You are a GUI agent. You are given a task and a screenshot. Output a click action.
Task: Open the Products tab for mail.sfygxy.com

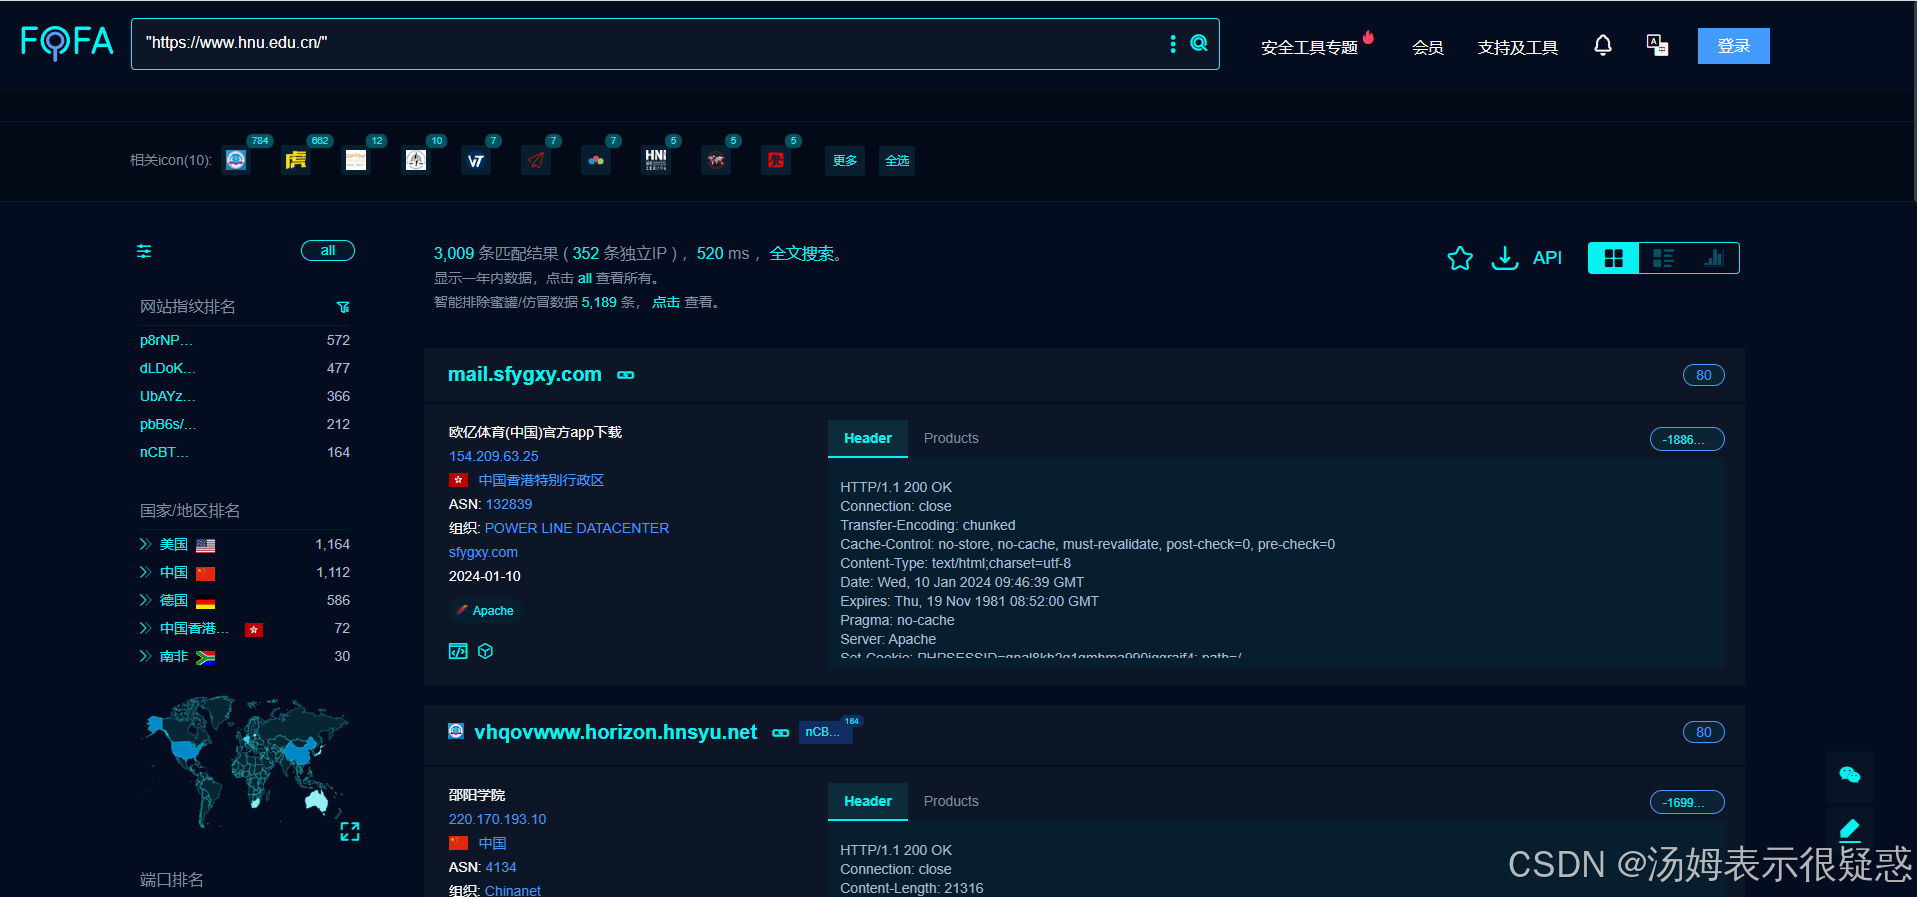pyautogui.click(x=950, y=438)
